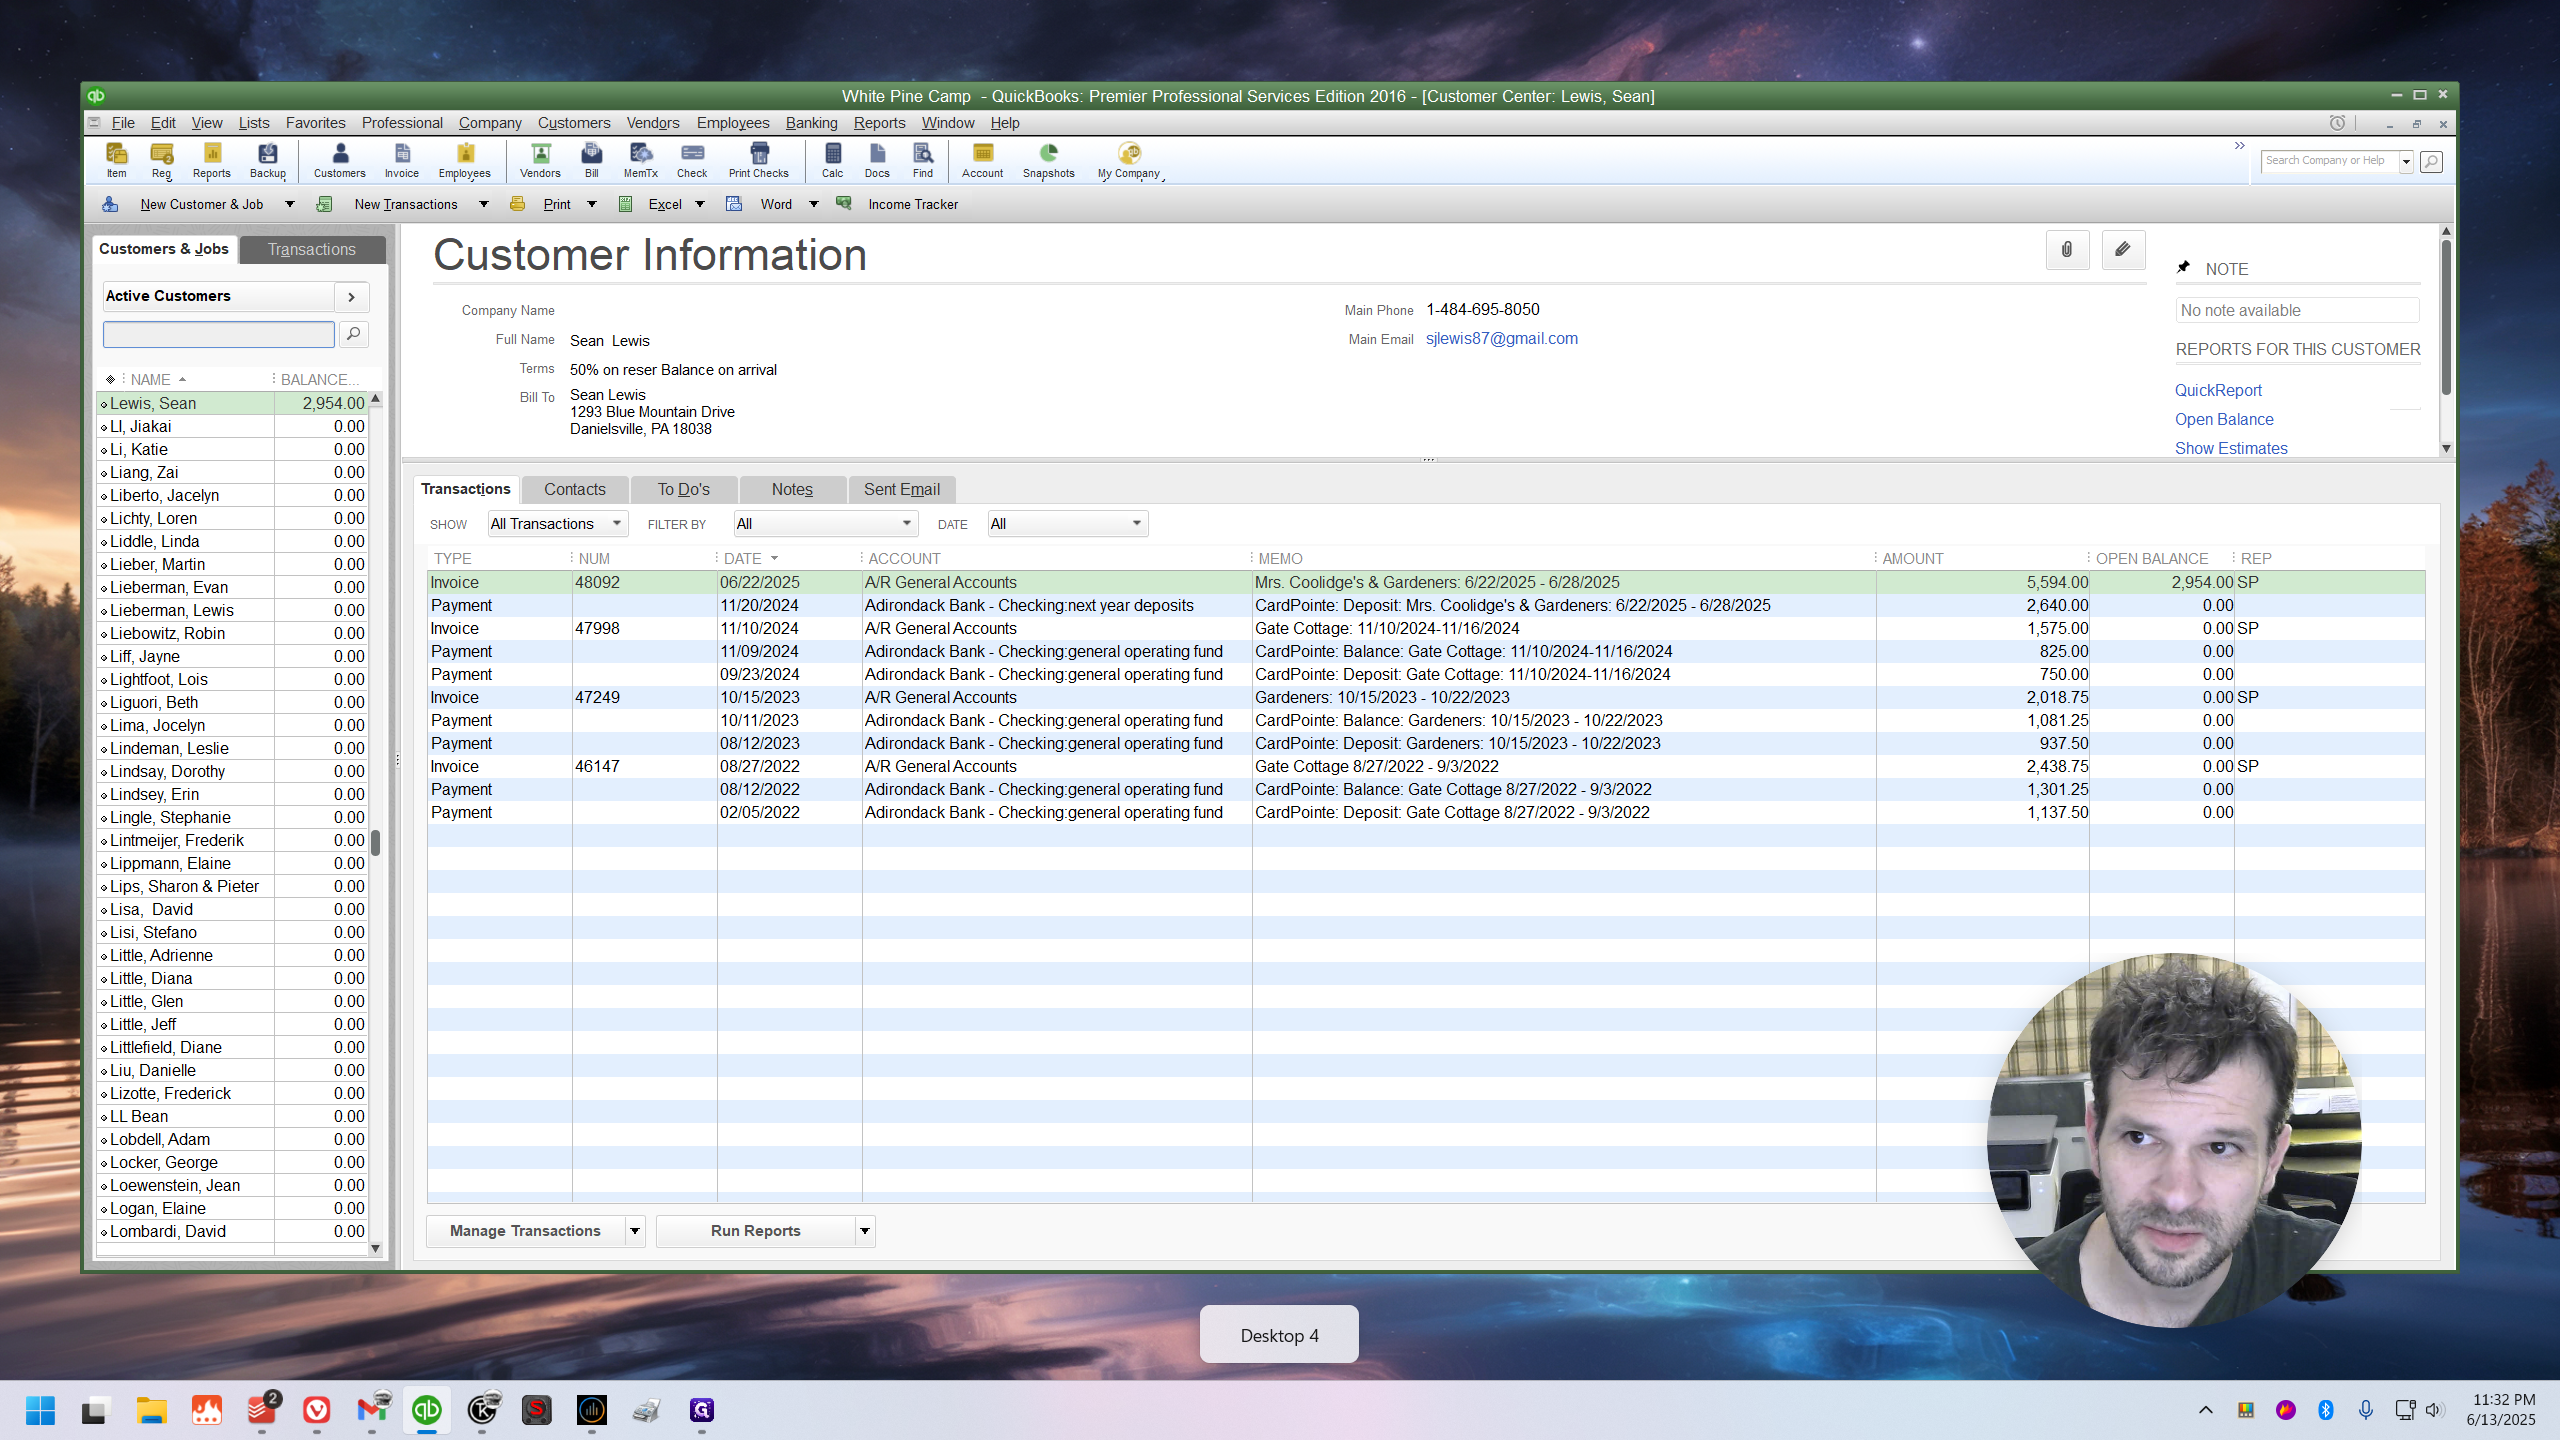Image resolution: width=2560 pixels, height=1440 pixels.
Task: Open the MemTx memorized transactions icon
Action: (x=640, y=160)
